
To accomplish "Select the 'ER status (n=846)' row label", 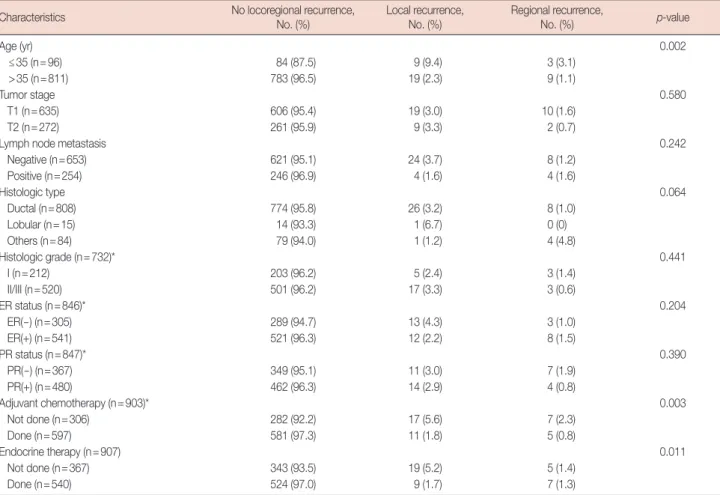I will (43, 306).
